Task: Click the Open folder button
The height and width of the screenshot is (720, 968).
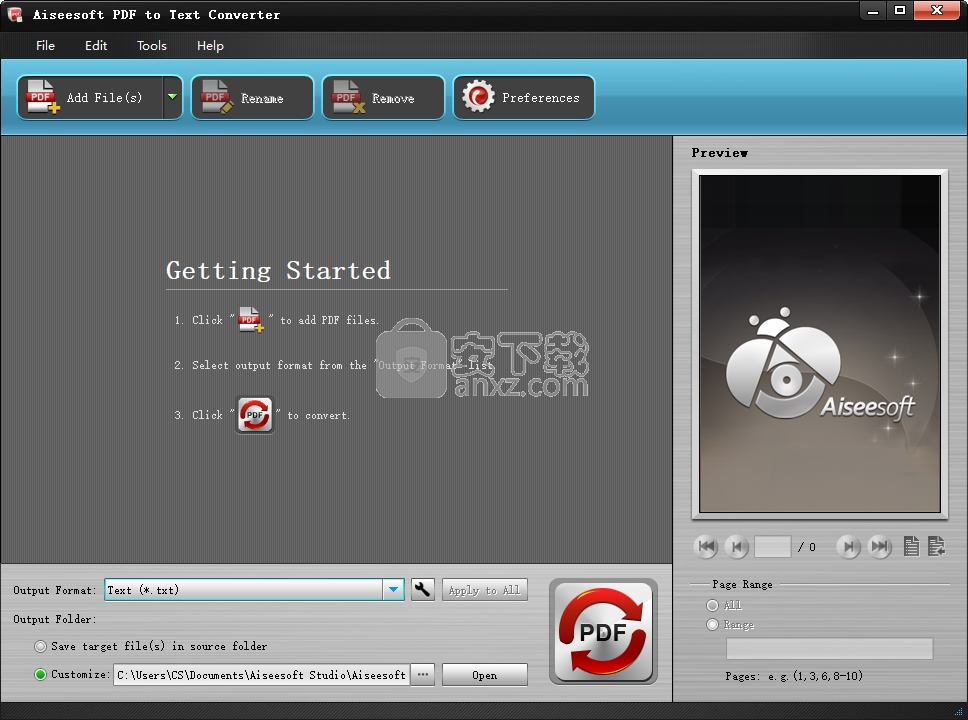Action: click(485, 675)
